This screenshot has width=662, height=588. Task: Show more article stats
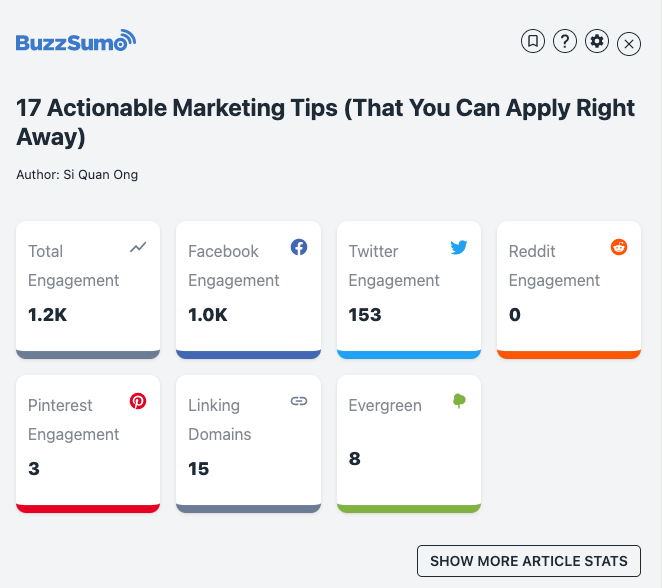[528, 561]
